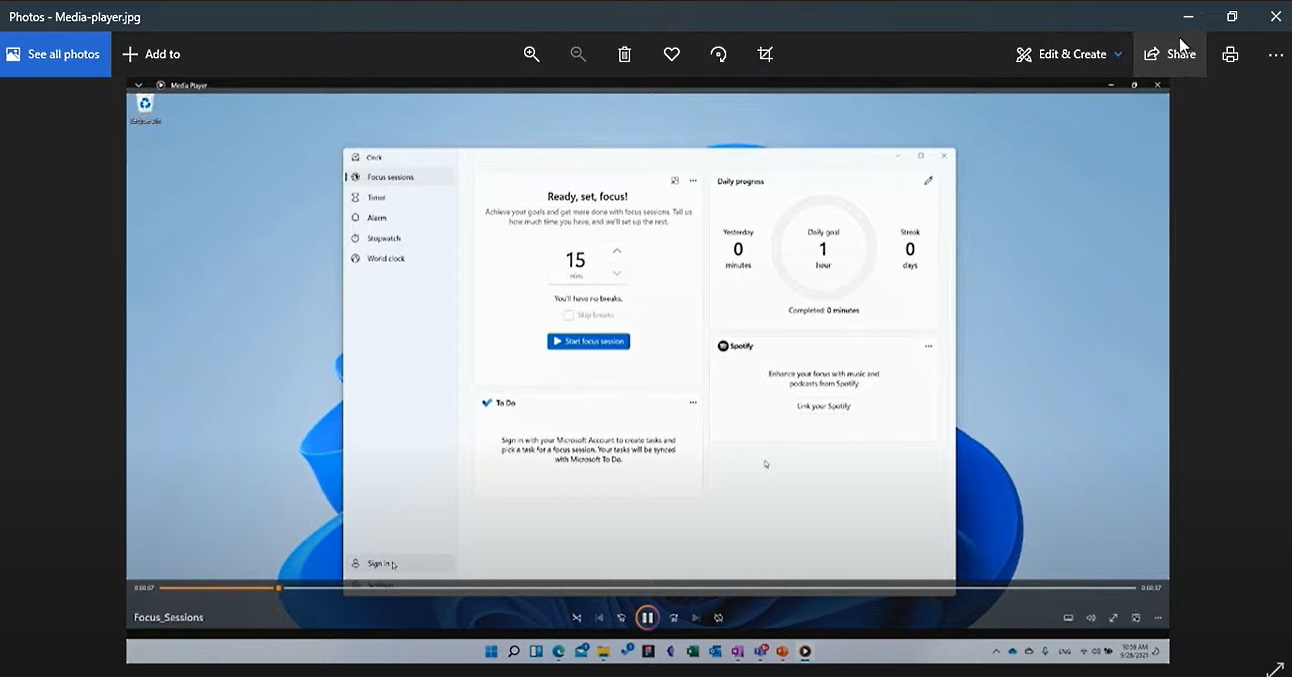
Task: Click the fullscreen arrow at bottom right
Action: 1275,668
